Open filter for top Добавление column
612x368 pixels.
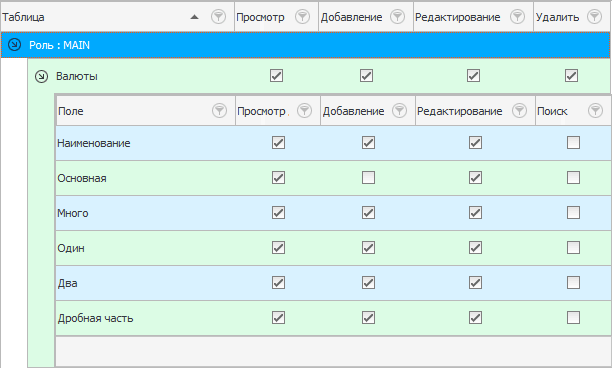pyautogui.click(x=397, y=17)
